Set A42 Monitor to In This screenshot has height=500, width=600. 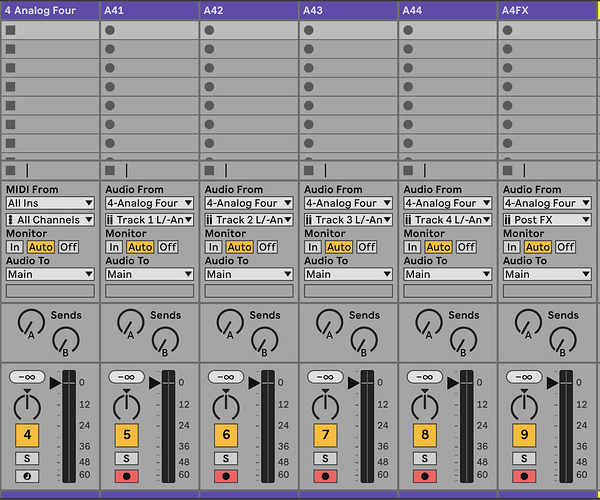pos(213,247)
